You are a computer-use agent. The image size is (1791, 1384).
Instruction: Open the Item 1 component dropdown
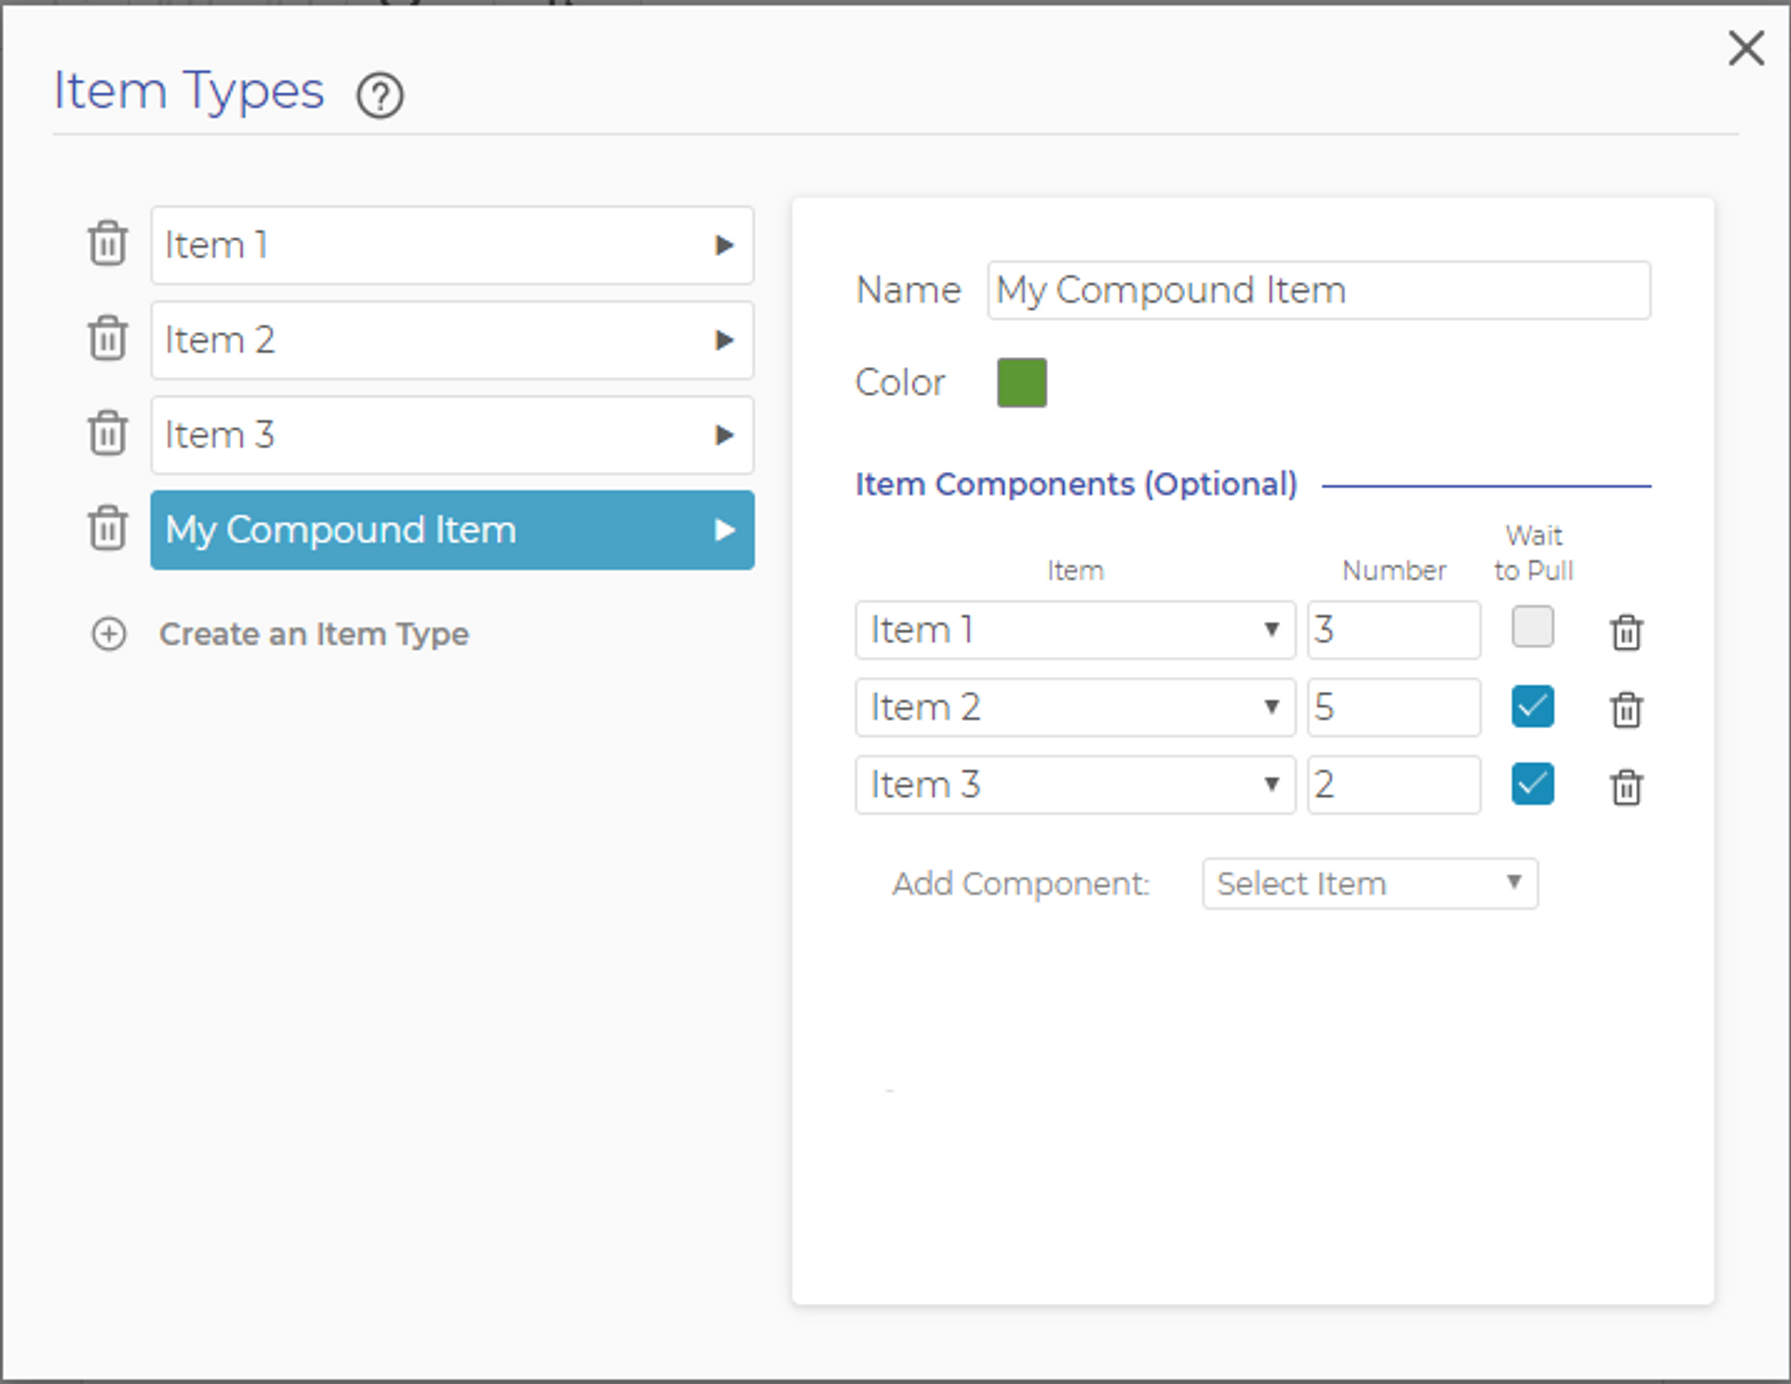coord(1074,630)
